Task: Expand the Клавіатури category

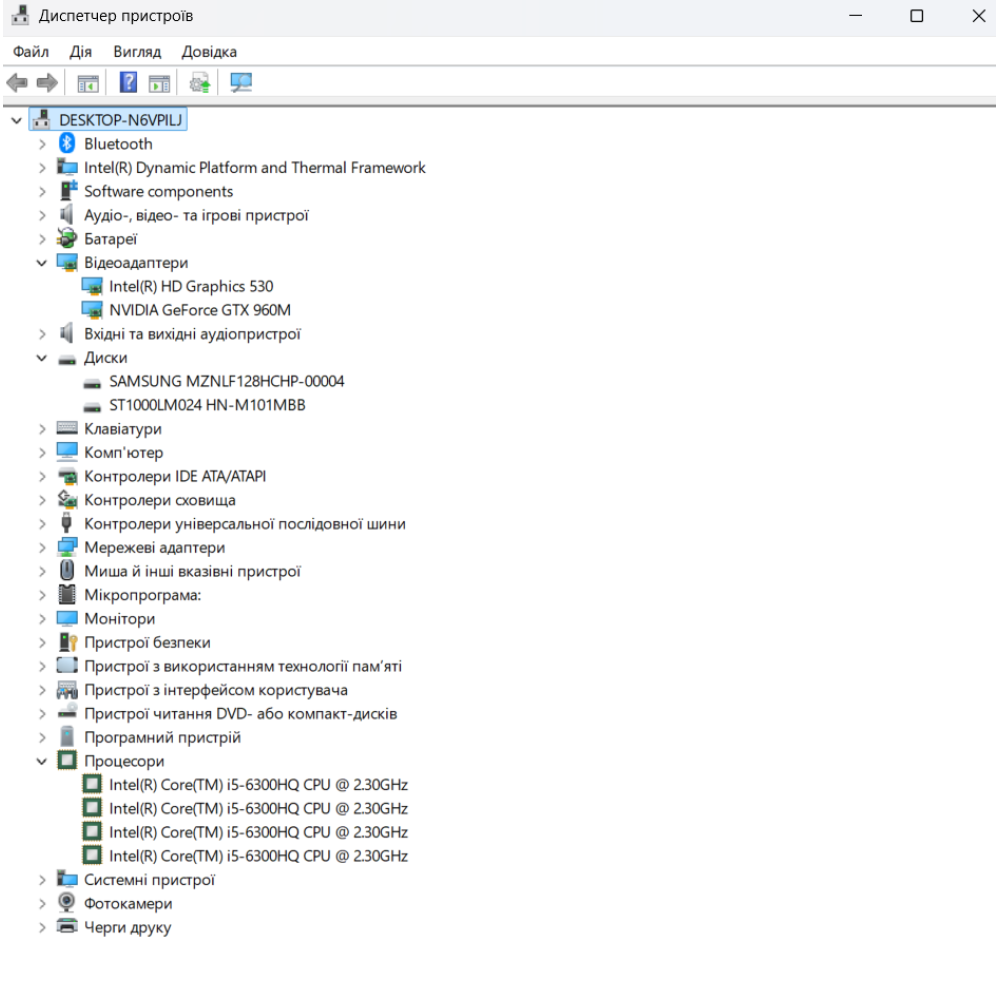Action: 42,429
